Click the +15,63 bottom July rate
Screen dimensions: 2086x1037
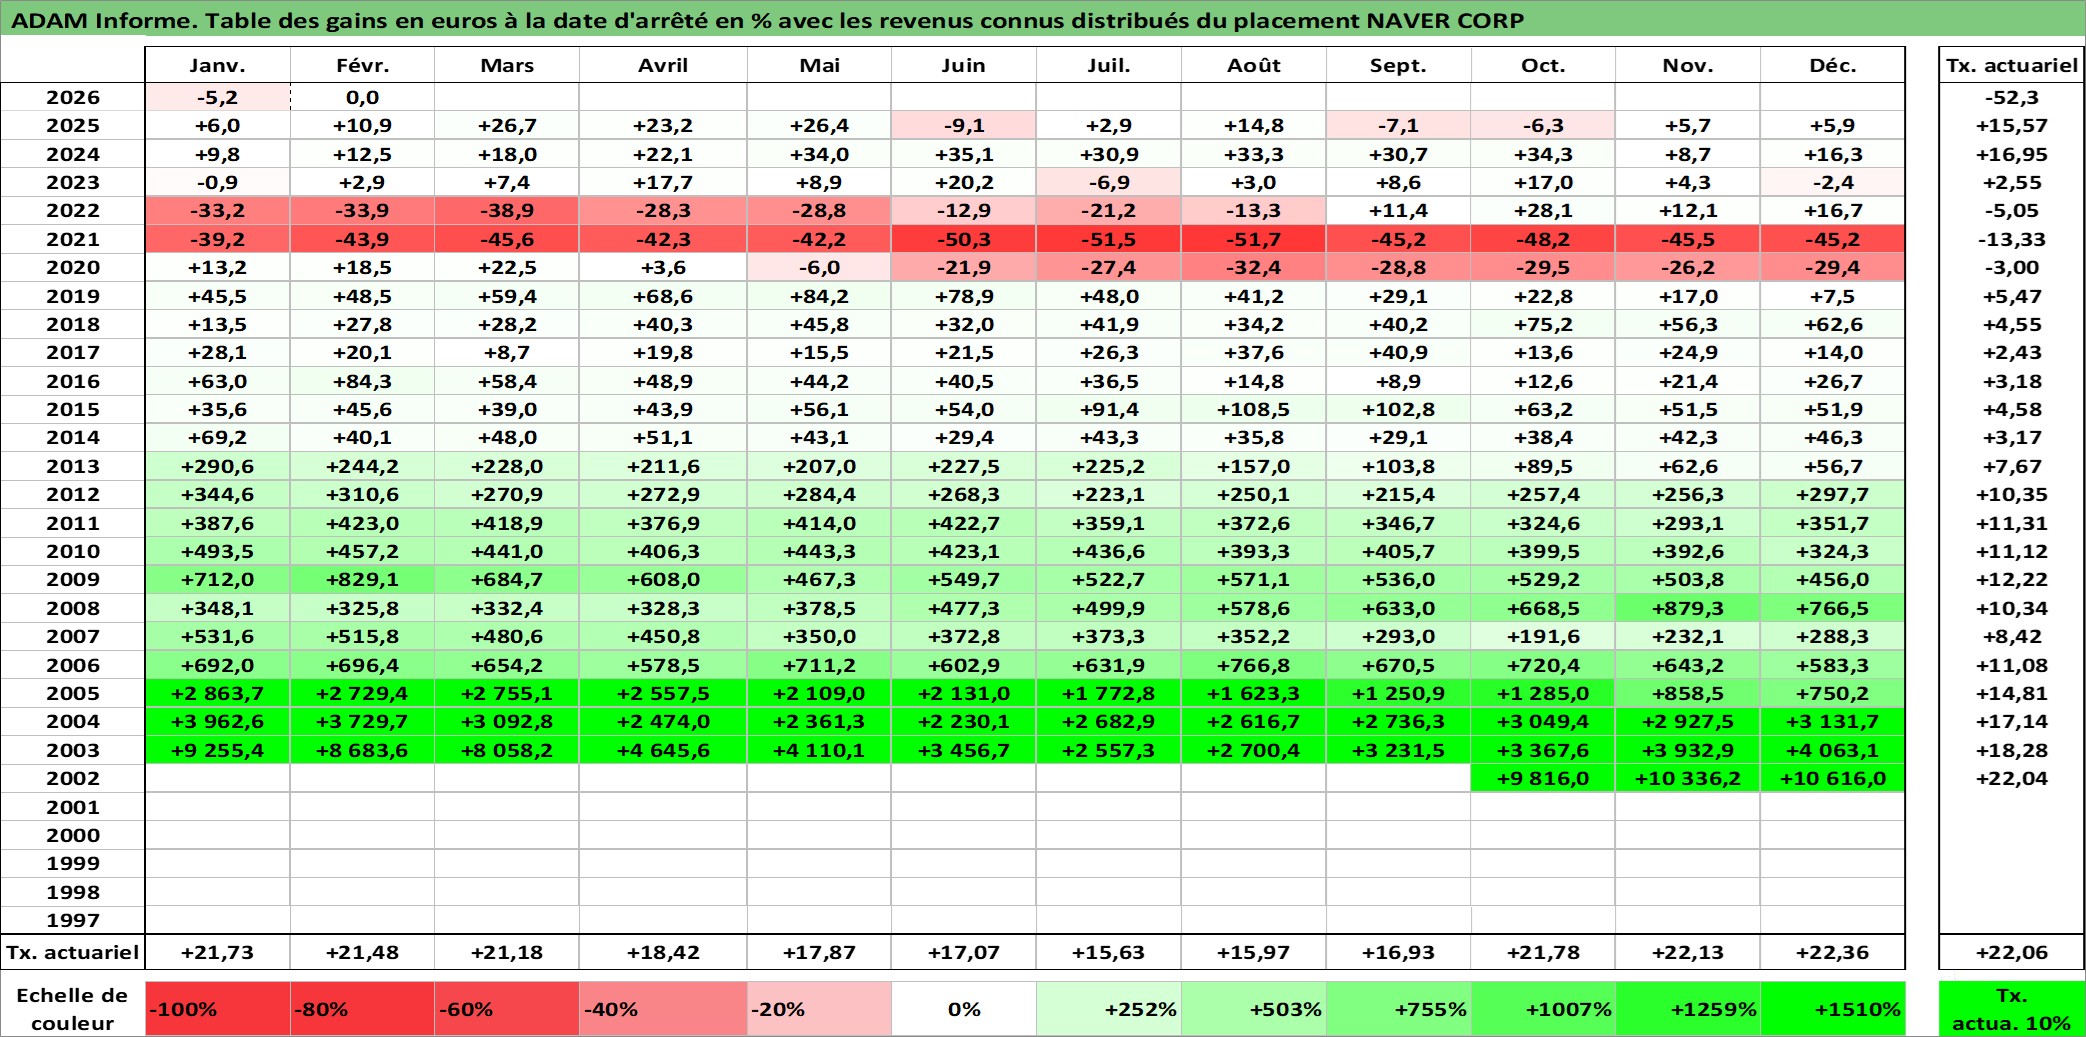click(1109, 952)
